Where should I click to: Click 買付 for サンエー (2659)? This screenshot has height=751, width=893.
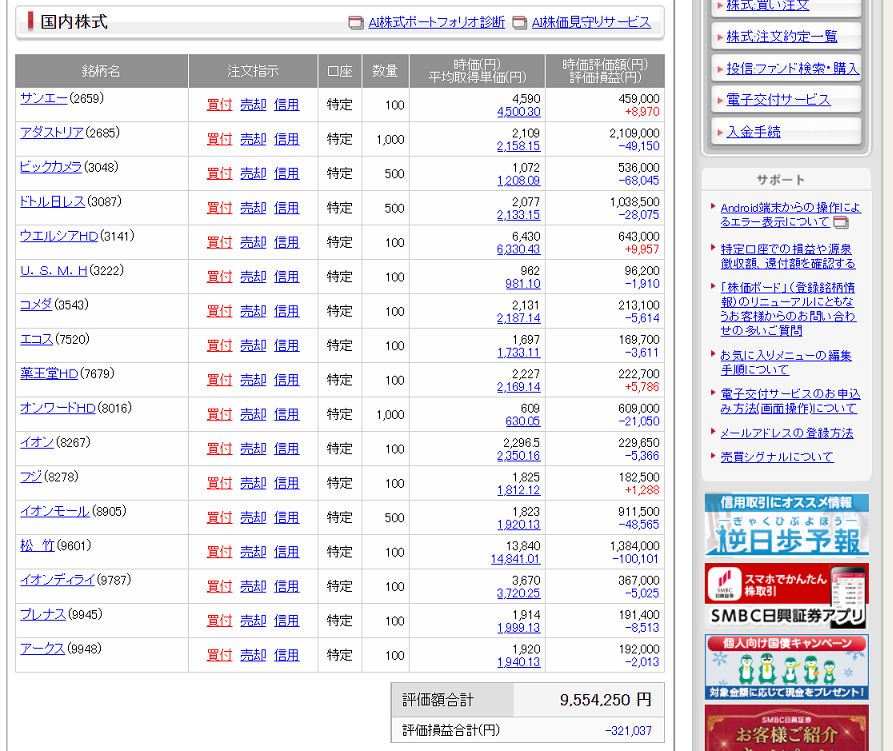(219, 105)
